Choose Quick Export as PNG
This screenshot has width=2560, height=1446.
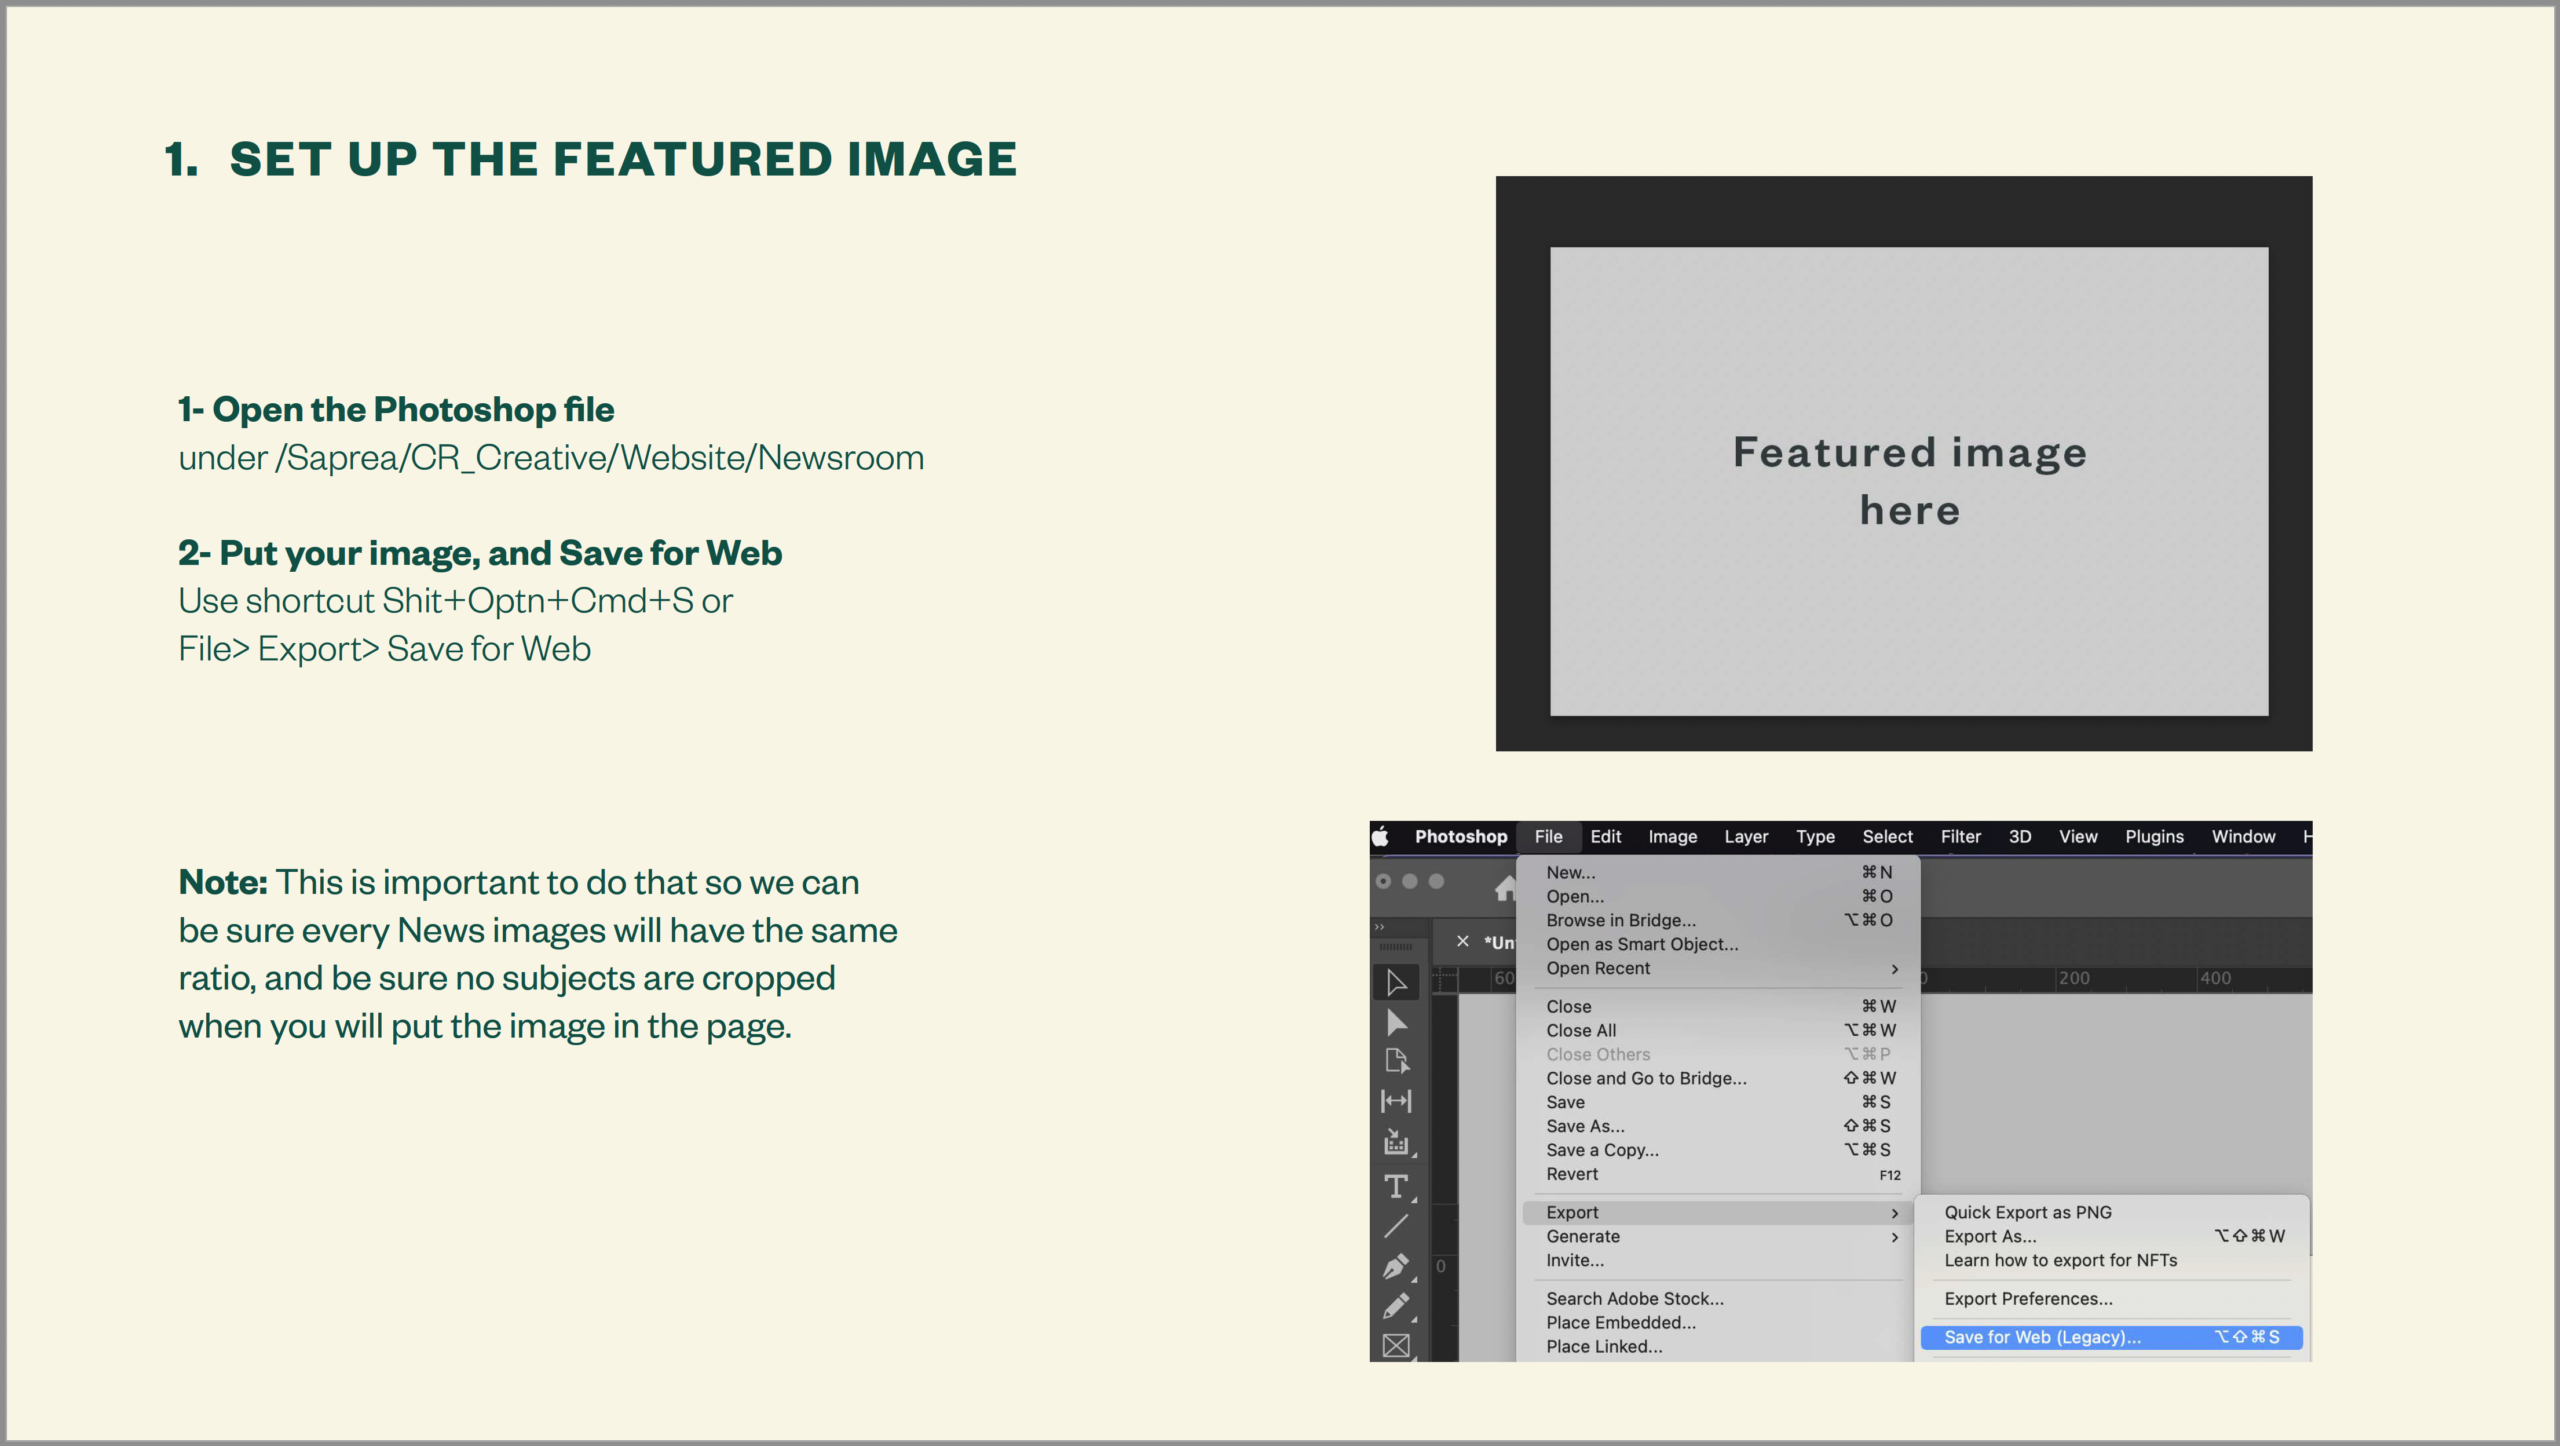pos(2112,1212)
